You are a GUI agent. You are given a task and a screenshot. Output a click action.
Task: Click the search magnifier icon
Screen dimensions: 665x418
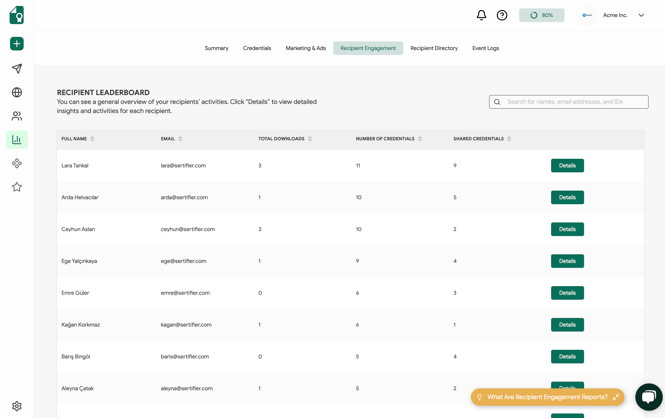(497, 102)
